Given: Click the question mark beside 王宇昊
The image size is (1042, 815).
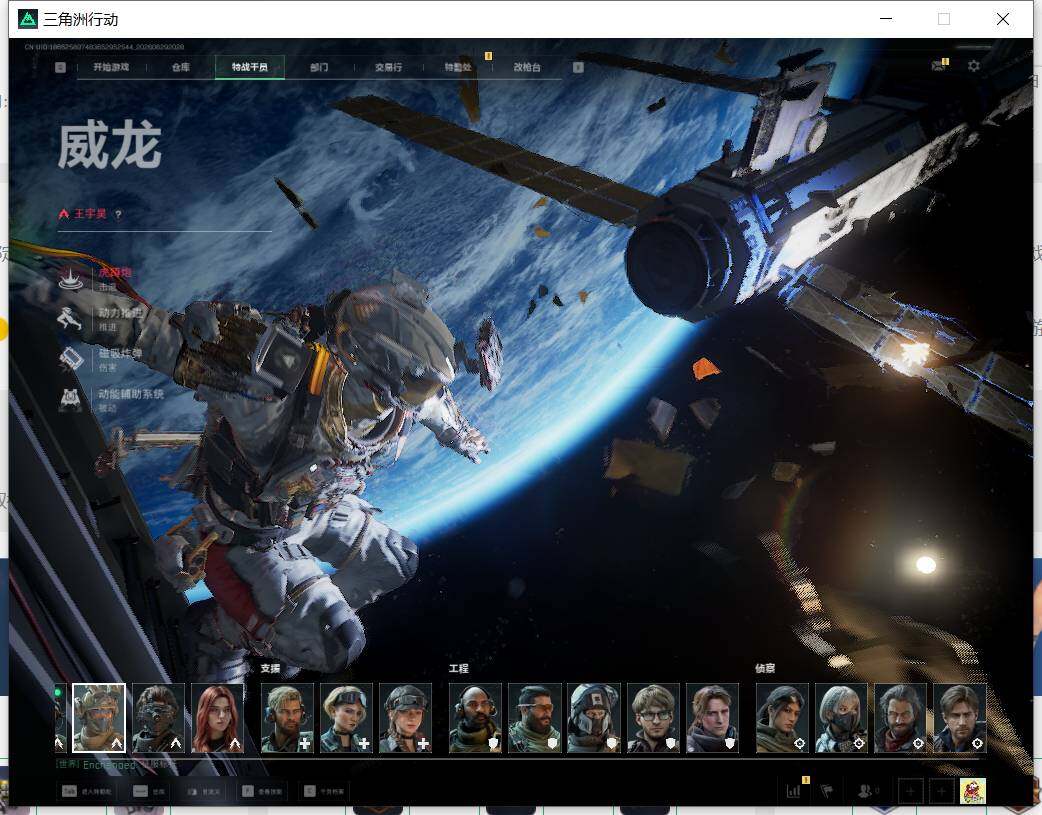Looking at the screenshot, I should pyautogui.click(x=118, y=214).
